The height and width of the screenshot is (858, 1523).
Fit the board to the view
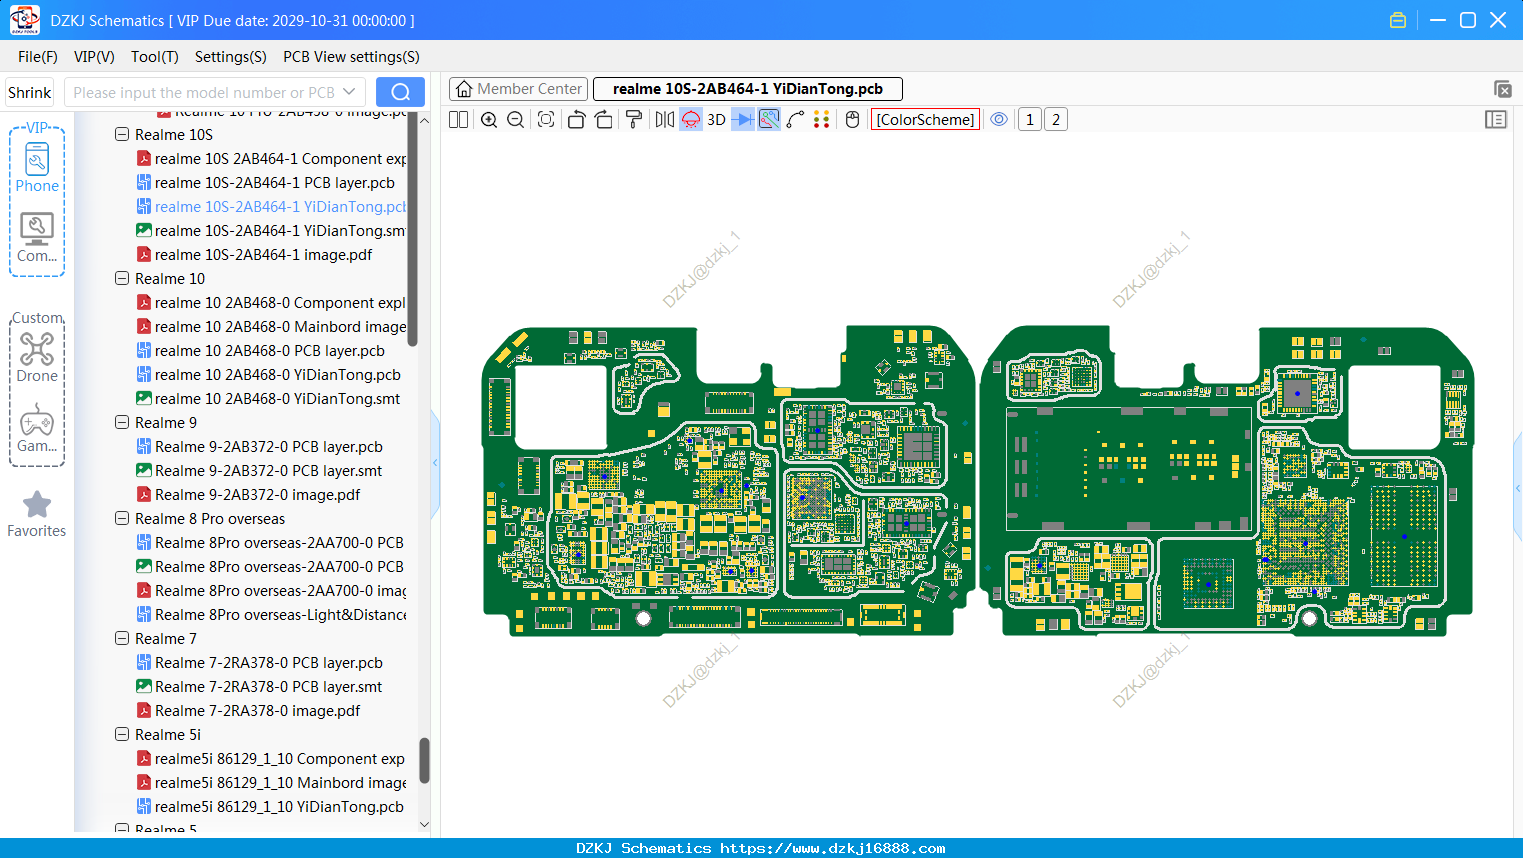pos(546,120)
